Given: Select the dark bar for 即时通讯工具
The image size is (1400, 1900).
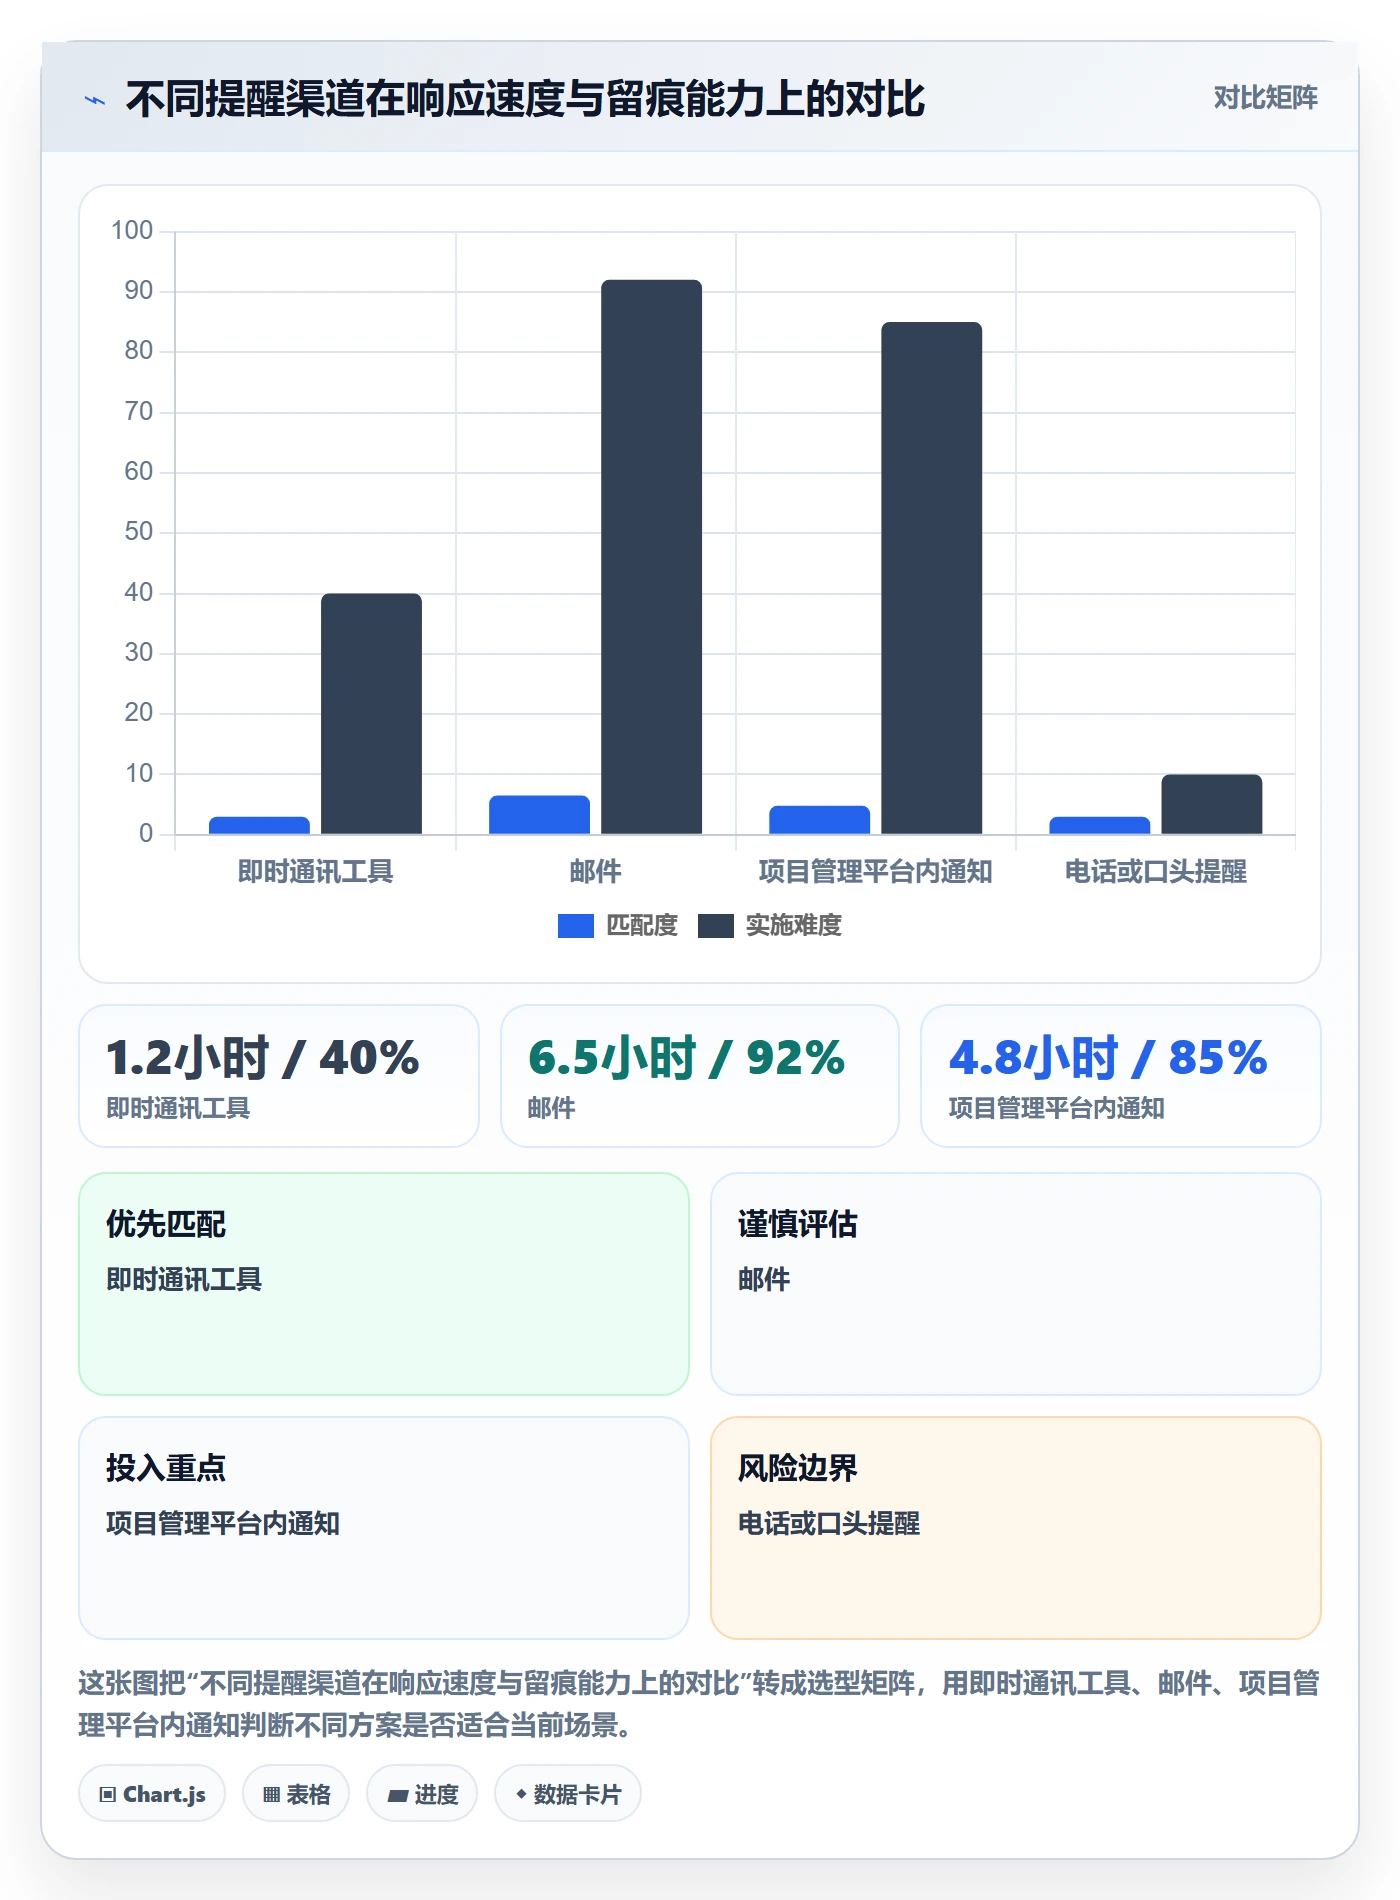Looking at the screenshot, I should (371, 714).
